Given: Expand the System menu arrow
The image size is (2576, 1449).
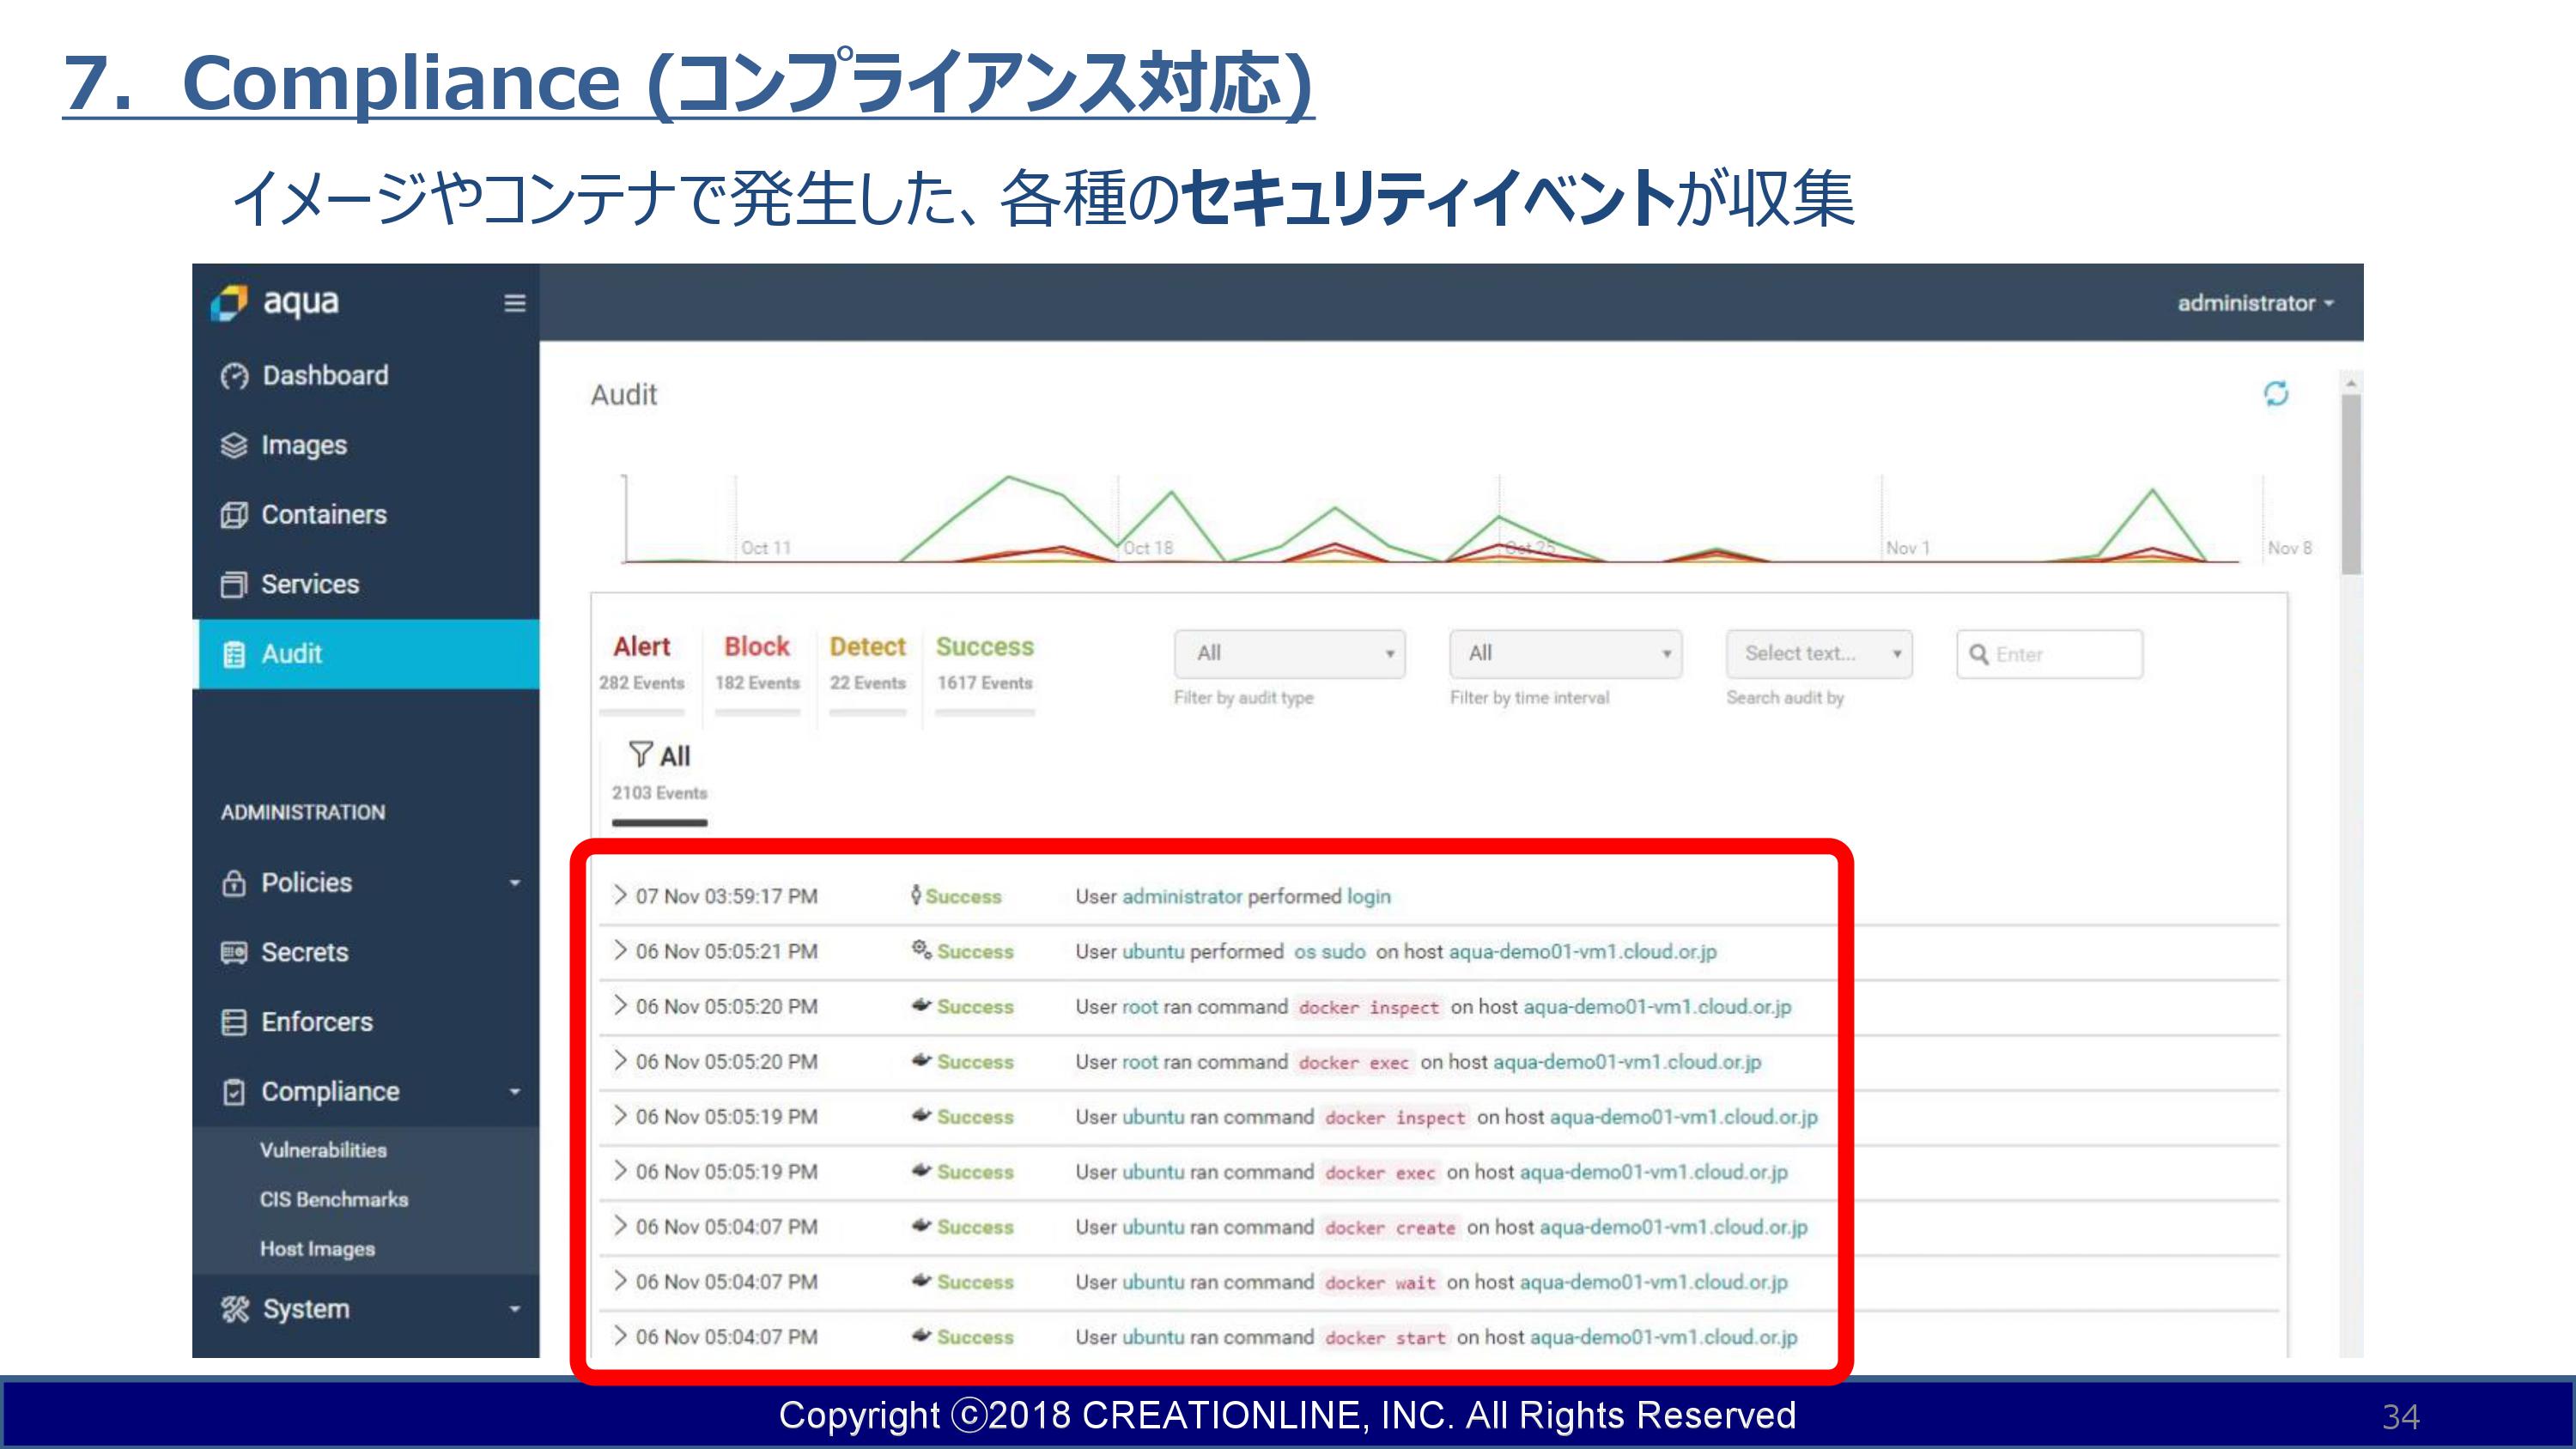Looking at the screenshot, I should click(x=515, y=1309).
